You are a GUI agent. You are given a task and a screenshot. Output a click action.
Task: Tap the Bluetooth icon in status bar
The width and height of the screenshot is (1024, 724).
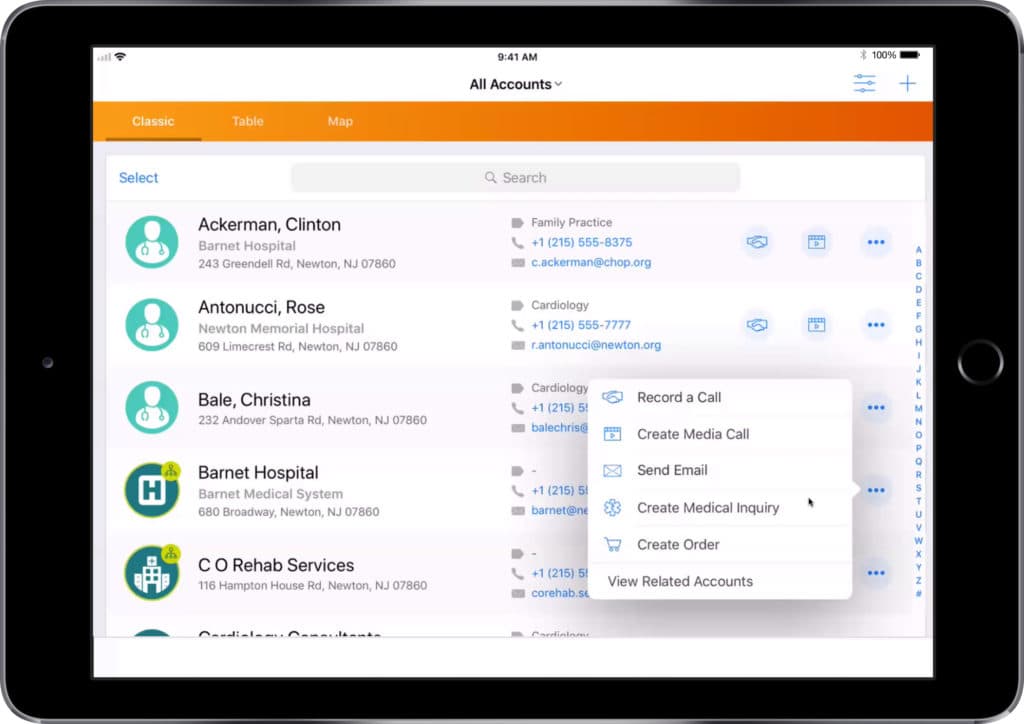click(863, 55)
